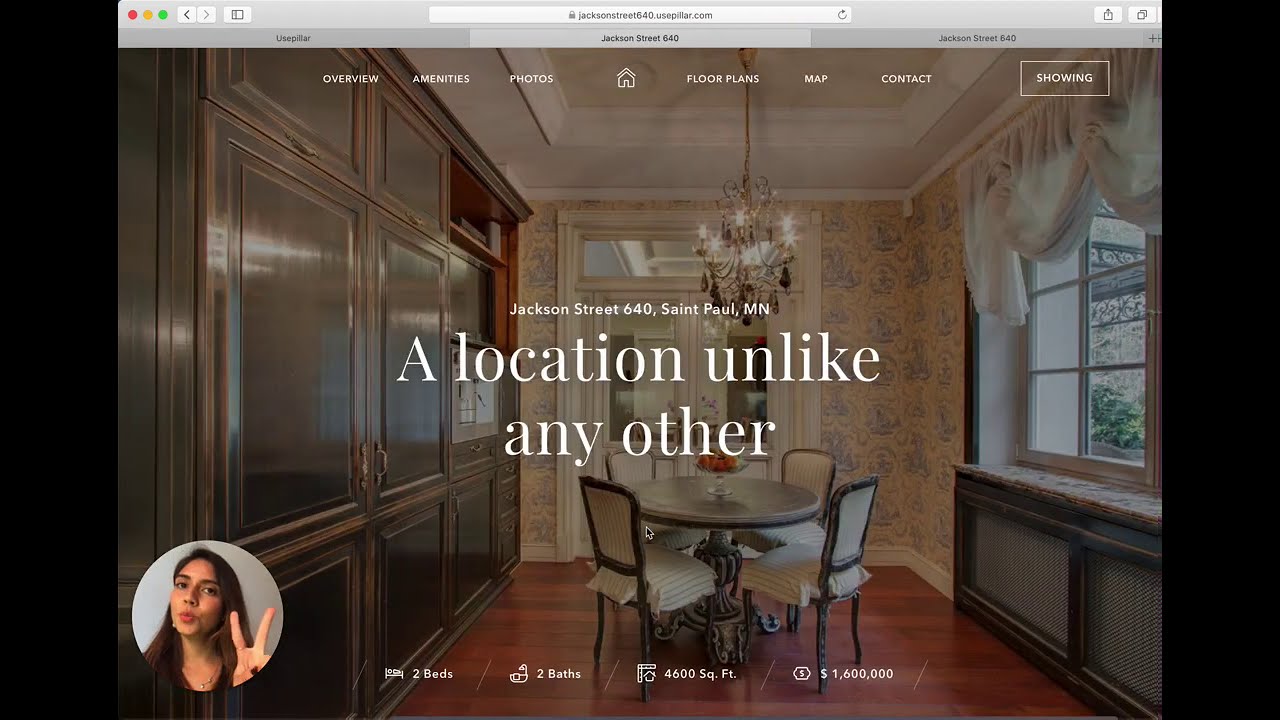Click the 4600 Sq. Ft. label
Image resolution: width=1280 pixels, height=720 pixels.
click(x=700, y=674)
